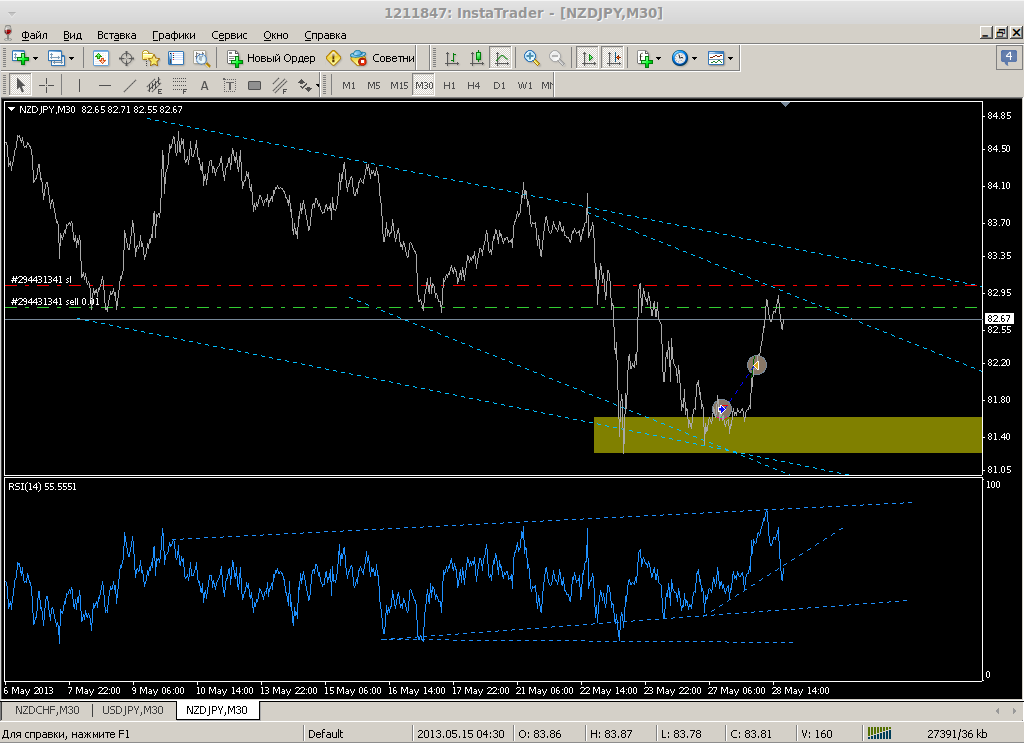Zoom in on the chart

click(532, 58)
